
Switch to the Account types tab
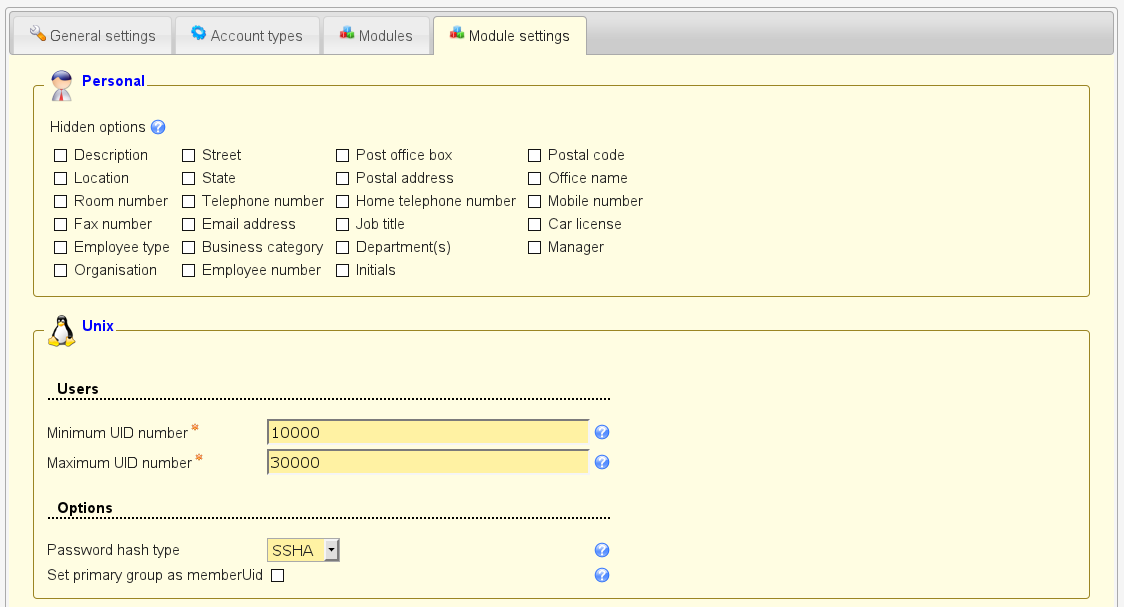tap(247, 35)
